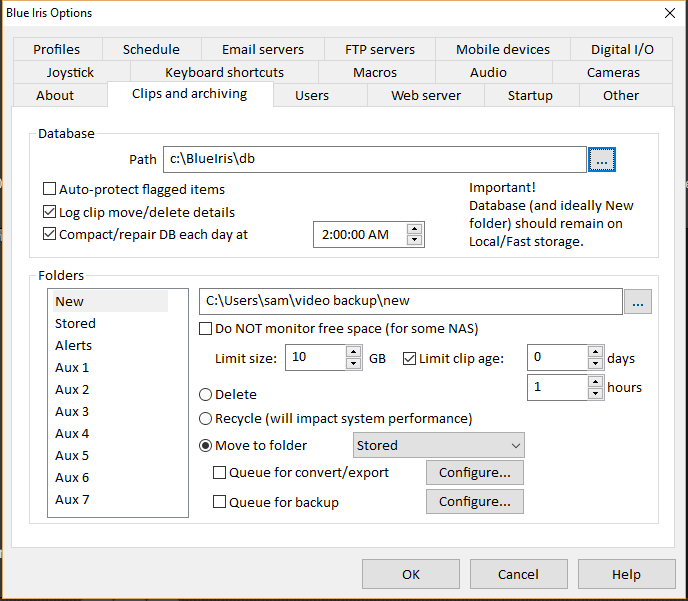Decrease Limit size GB value
Viewport: 688px width, 601px height.
click(353, 363)
